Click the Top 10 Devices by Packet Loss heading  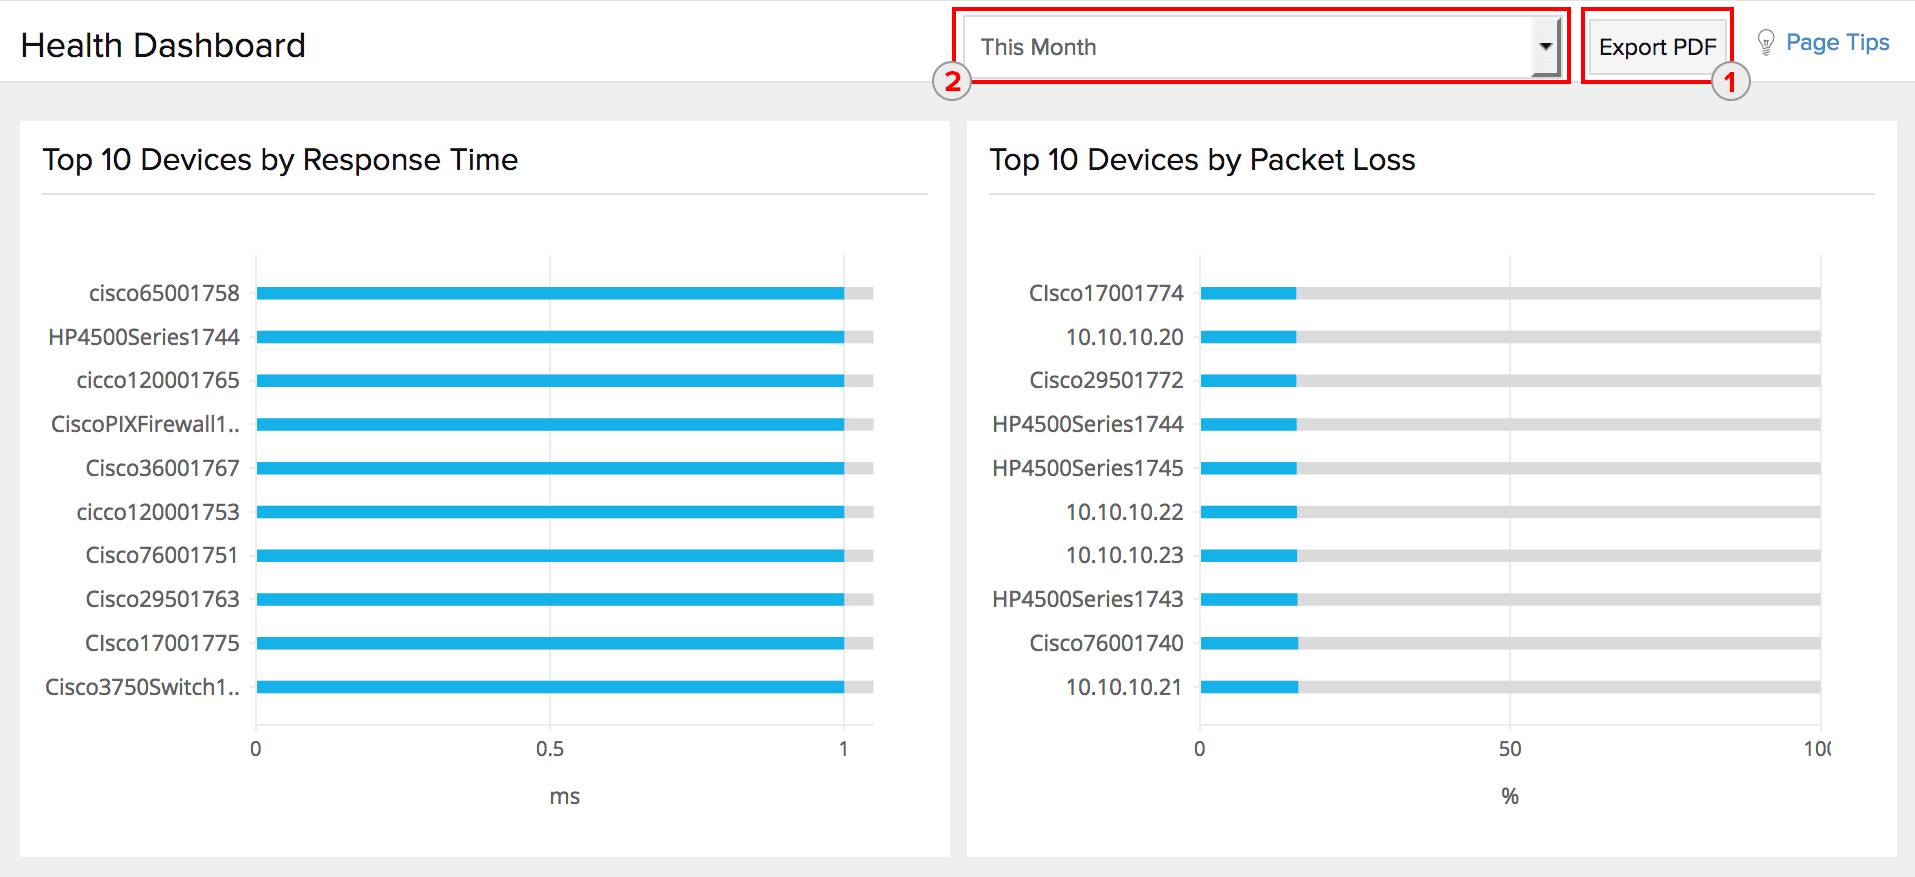1202,160
